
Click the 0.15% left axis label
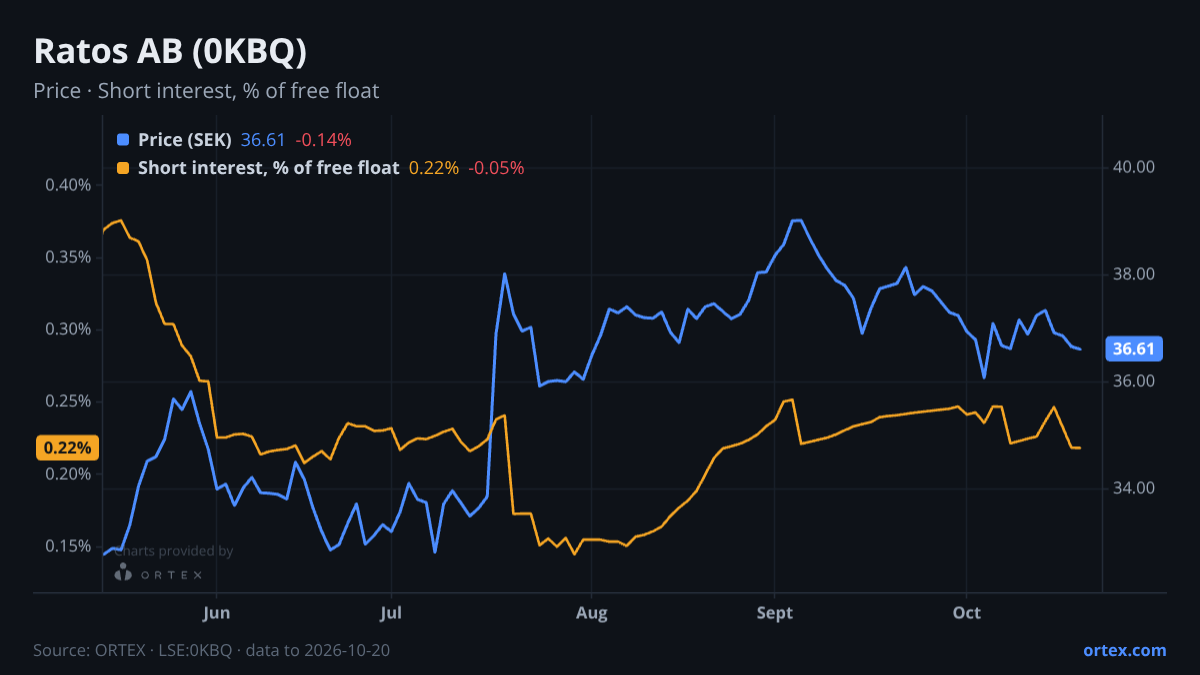click(x=69, y=546)
